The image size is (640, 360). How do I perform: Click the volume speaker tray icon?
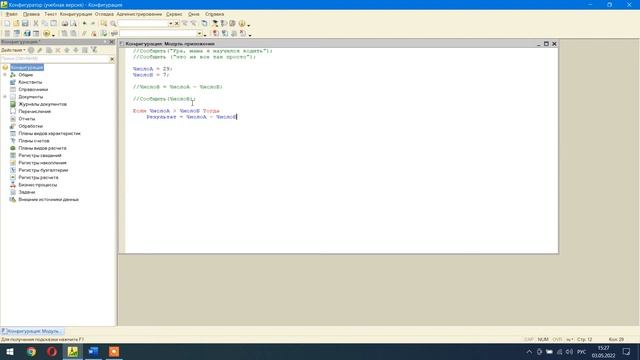coord(569,352)
